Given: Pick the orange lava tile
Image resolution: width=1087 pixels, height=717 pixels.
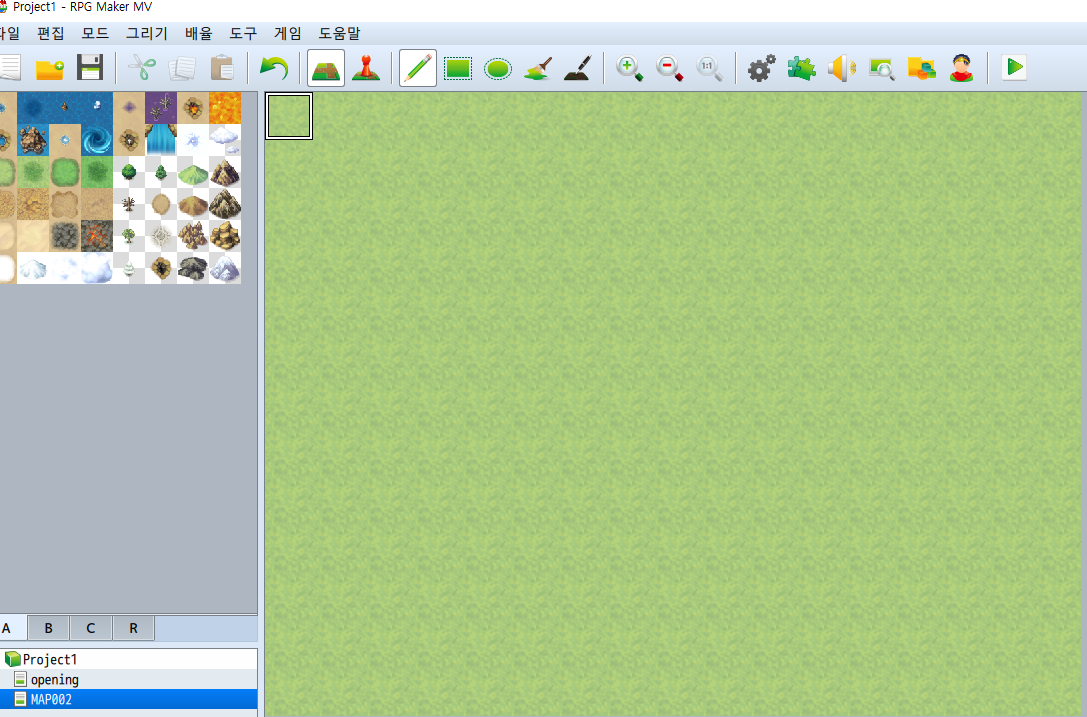Looking at the screenshot, I should (225, 108).
